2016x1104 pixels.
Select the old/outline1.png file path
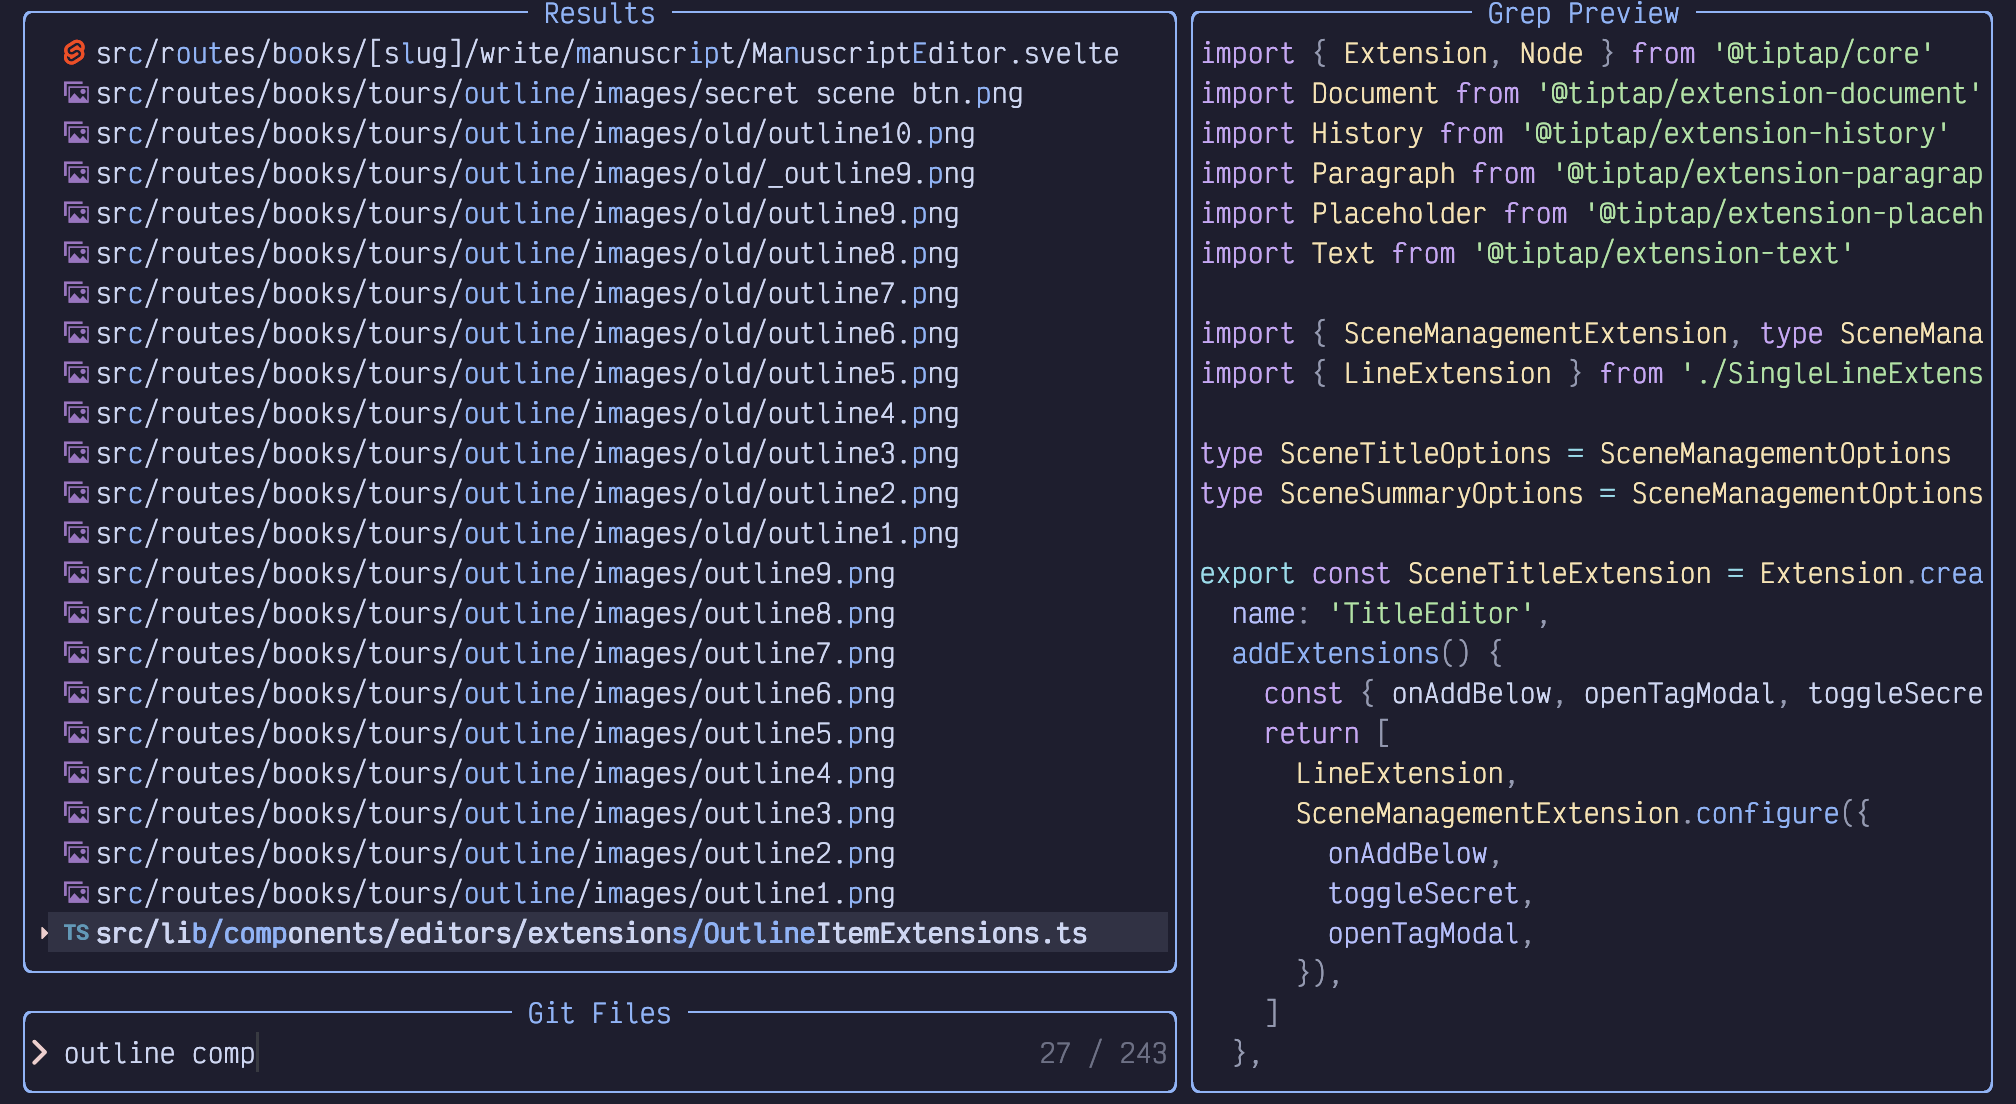click(x=527, y=533)
